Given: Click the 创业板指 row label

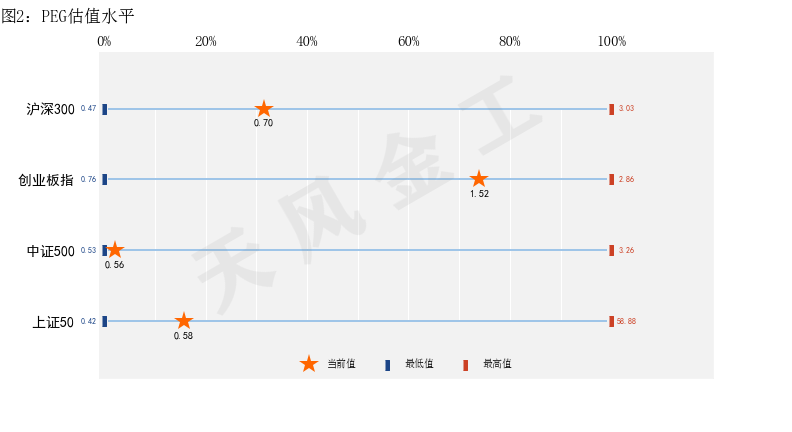Looking at the screenshot, I should (x=46, y=180).
